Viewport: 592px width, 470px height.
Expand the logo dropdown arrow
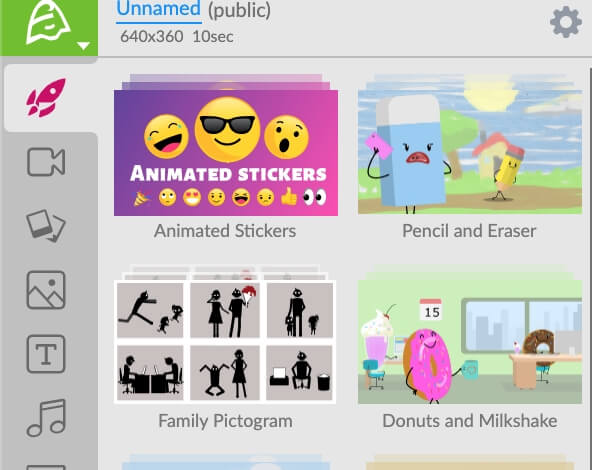(83, 46)
